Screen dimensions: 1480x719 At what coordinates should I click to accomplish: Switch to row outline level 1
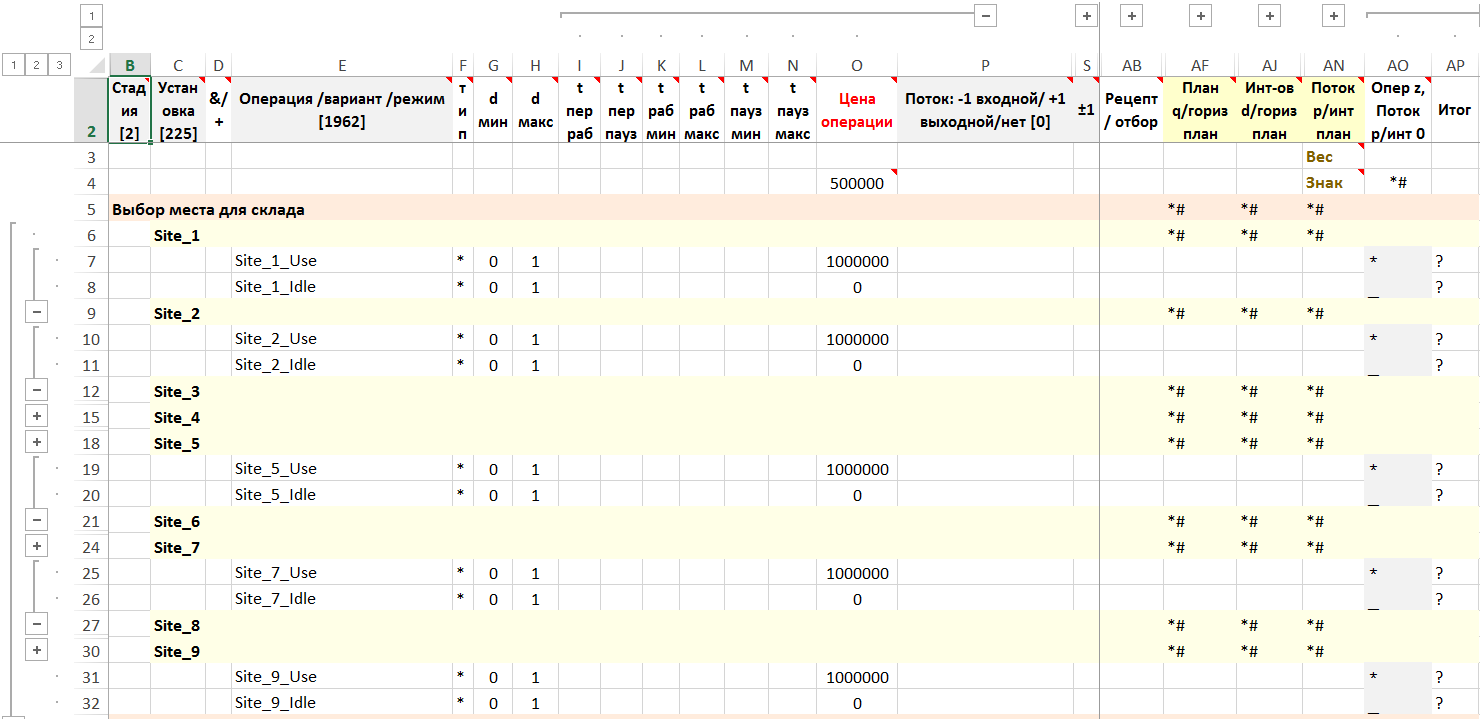click(x=12, y=65)
